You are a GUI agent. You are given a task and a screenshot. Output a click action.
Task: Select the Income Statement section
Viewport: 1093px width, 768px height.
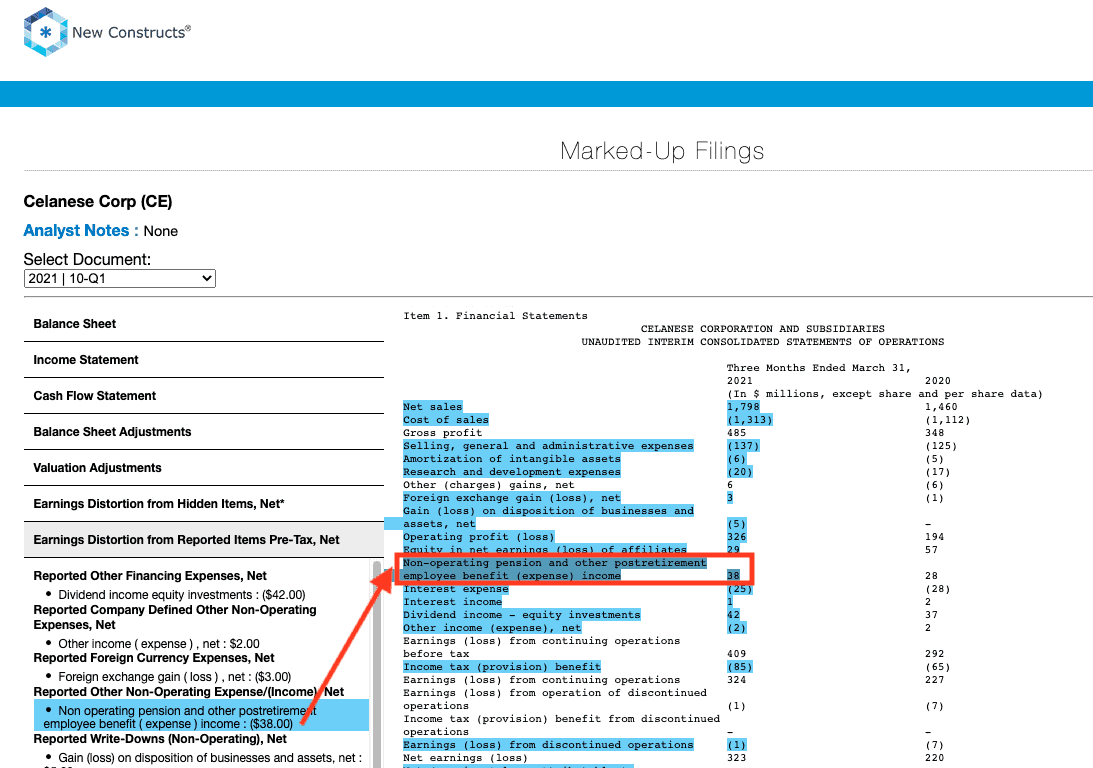(x=204, y=360)
